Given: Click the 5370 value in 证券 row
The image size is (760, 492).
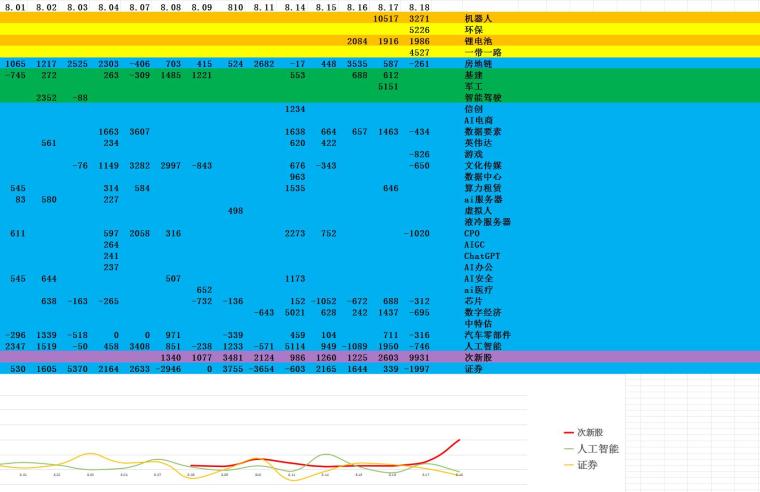Looking at the screenshot, I should pyautogui.click(x=78, y=369).
